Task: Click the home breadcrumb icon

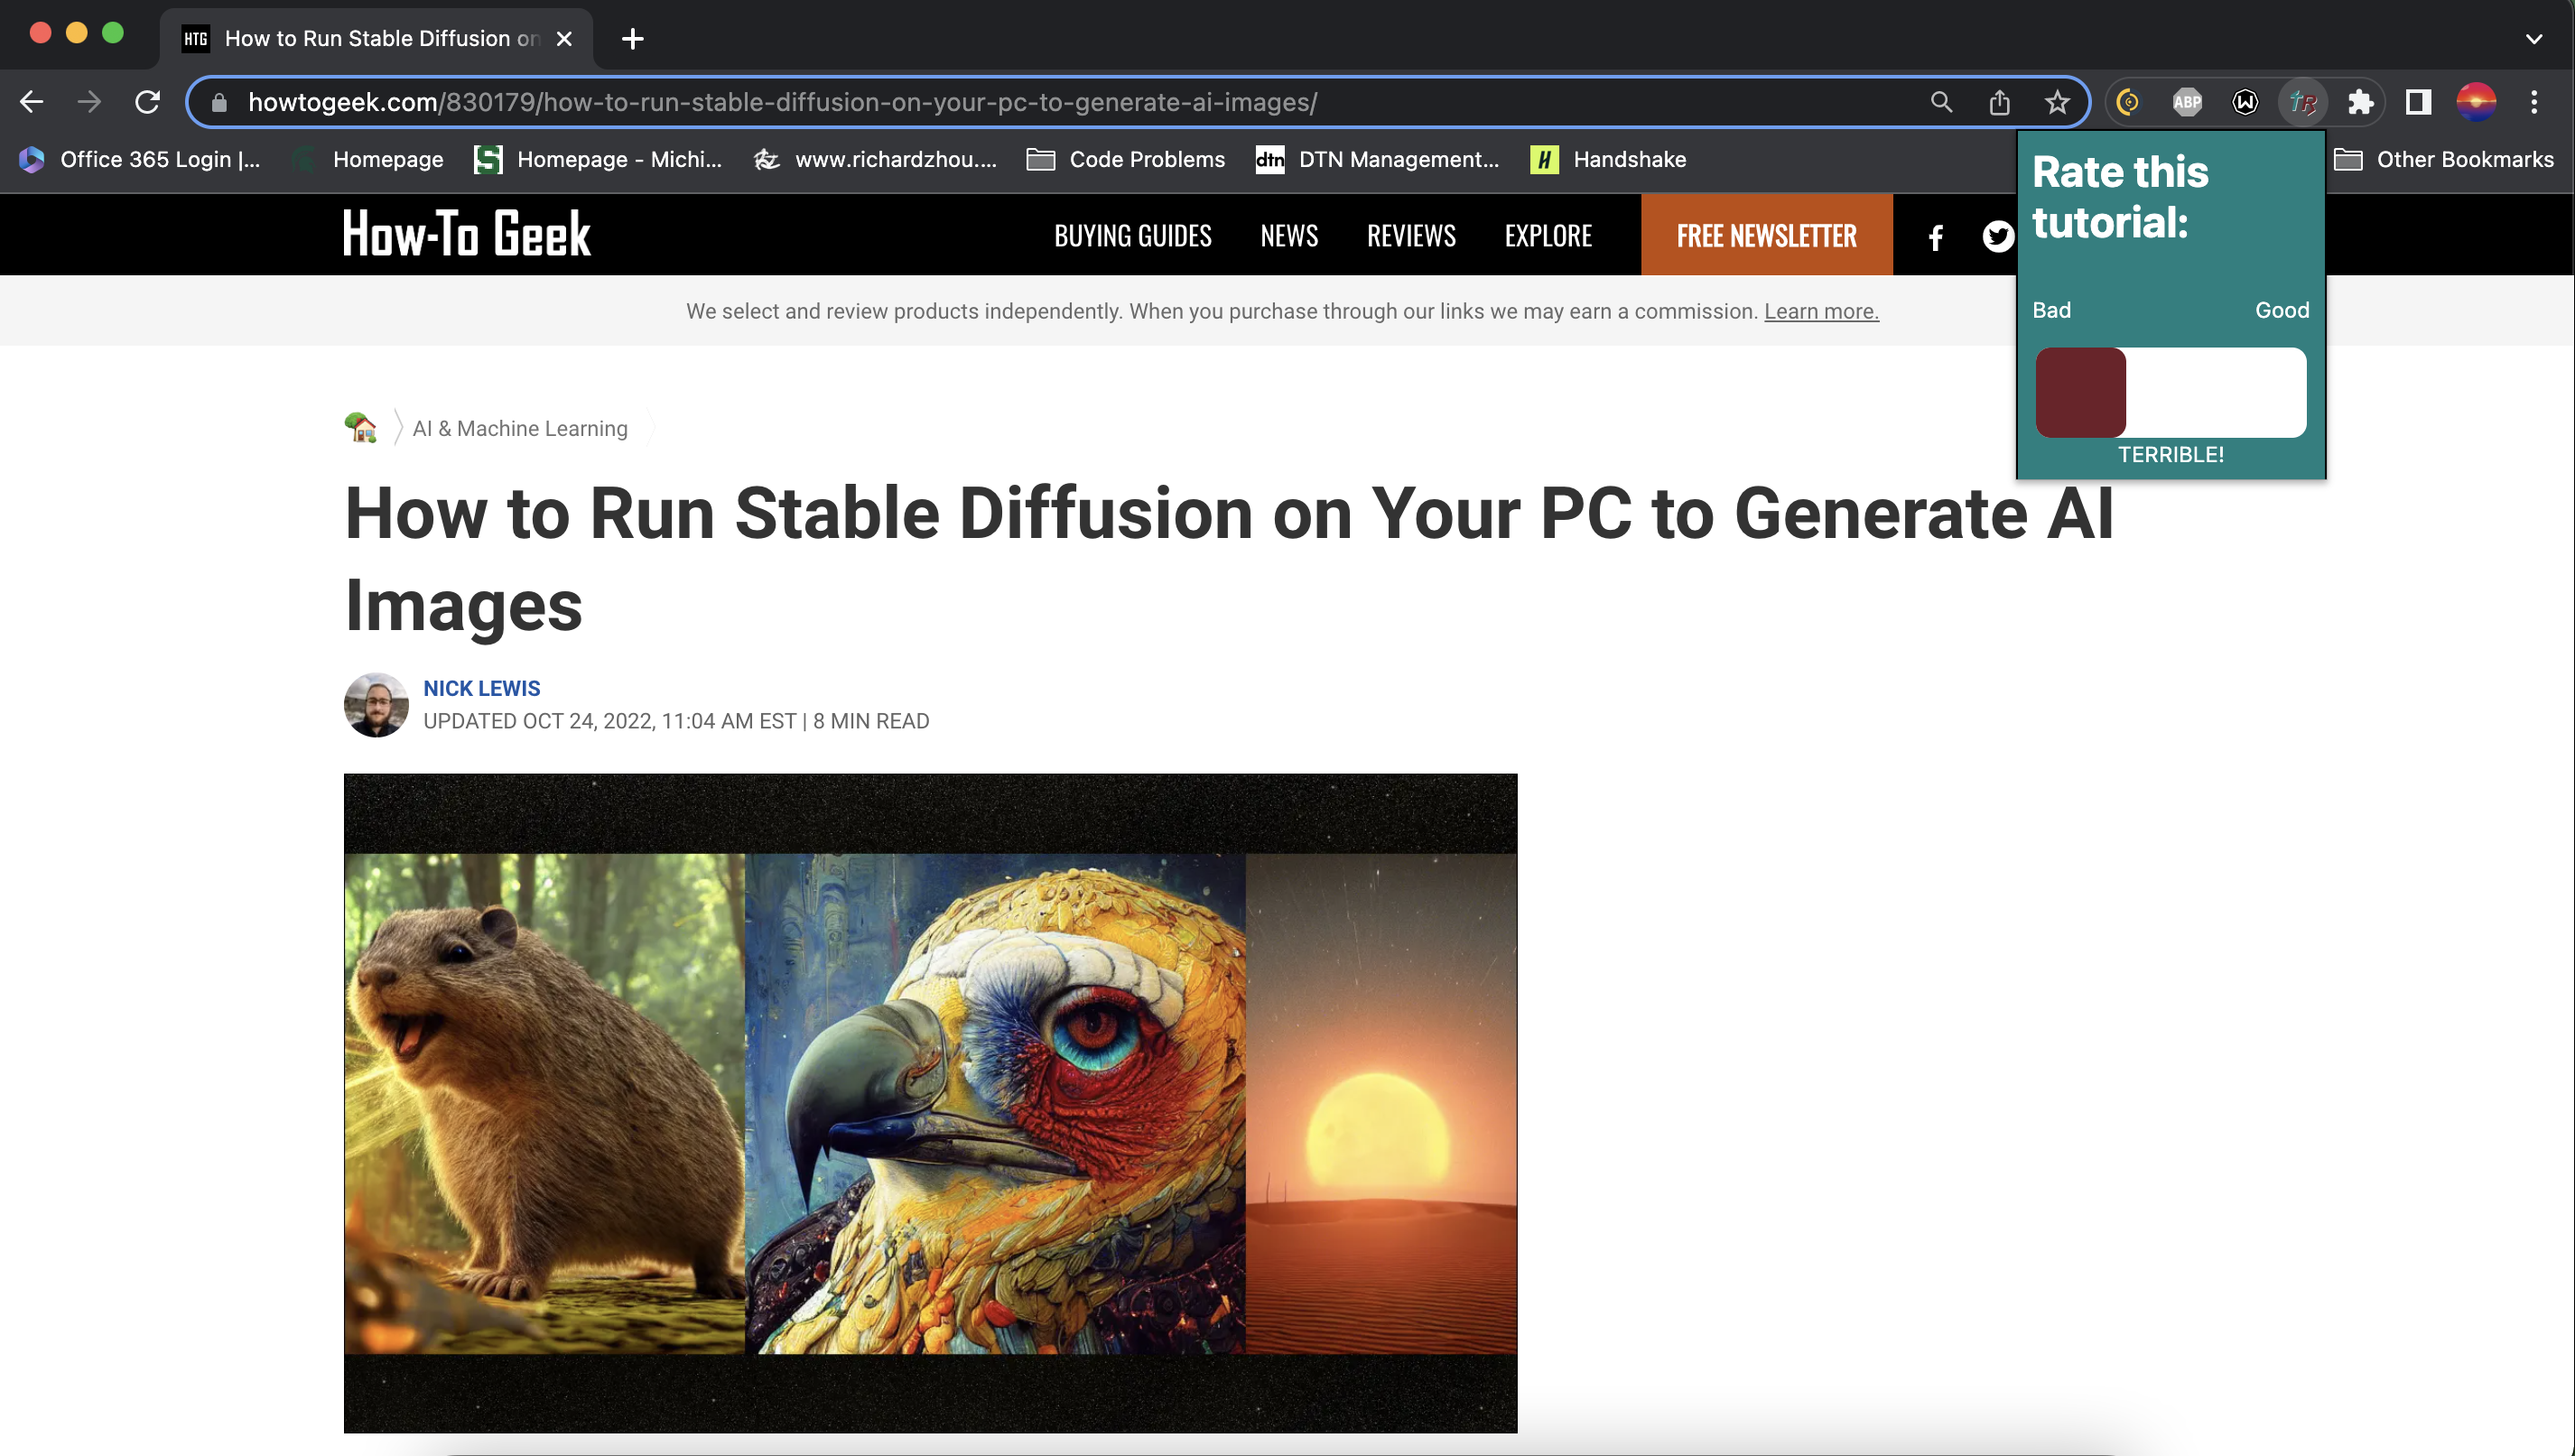Action: point(360,427)
